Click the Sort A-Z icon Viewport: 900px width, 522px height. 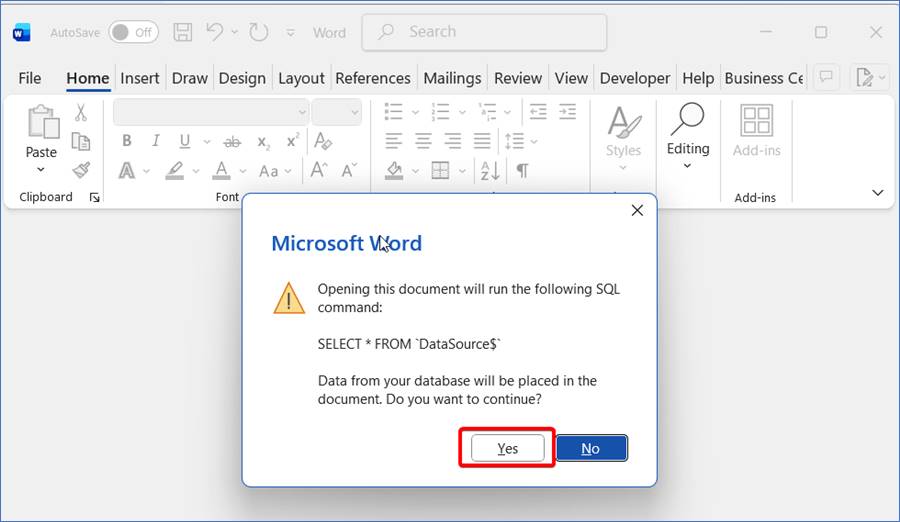(x=490, y=171)
